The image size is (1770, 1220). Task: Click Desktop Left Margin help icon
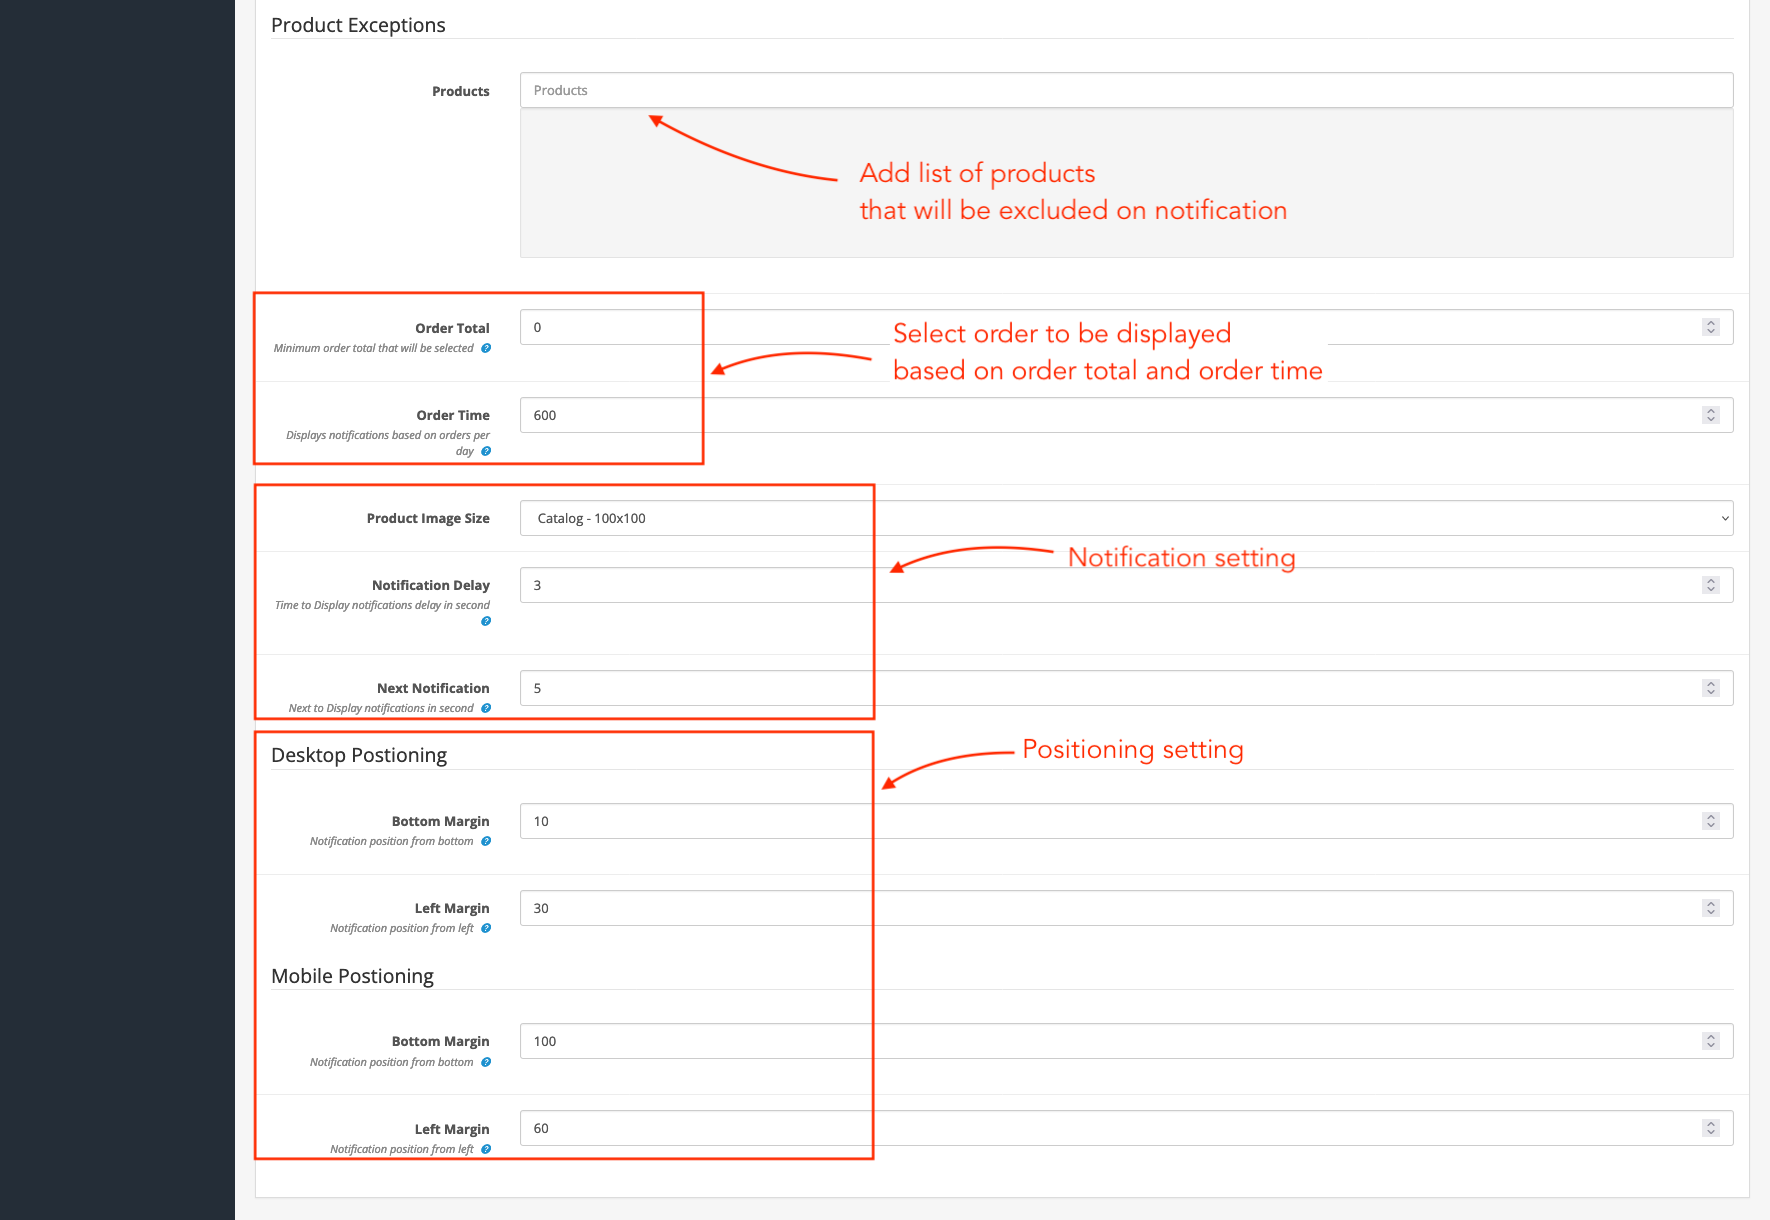[x=486, y=928]
